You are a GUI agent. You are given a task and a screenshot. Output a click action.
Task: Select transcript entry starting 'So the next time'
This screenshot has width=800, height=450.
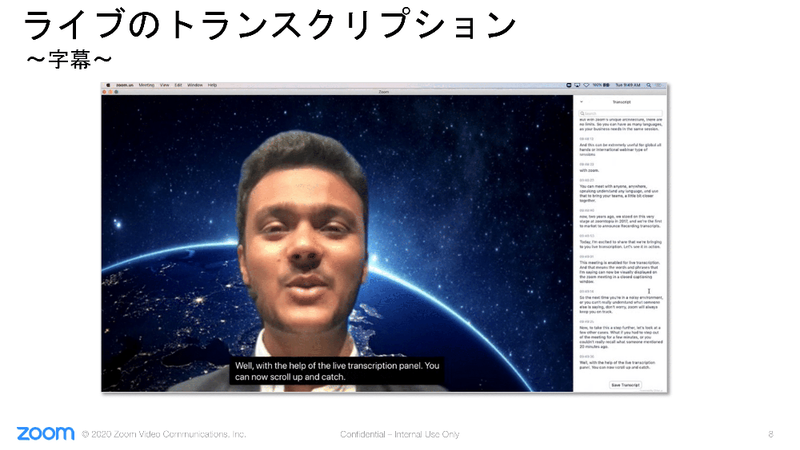click(x=620, y=304)
